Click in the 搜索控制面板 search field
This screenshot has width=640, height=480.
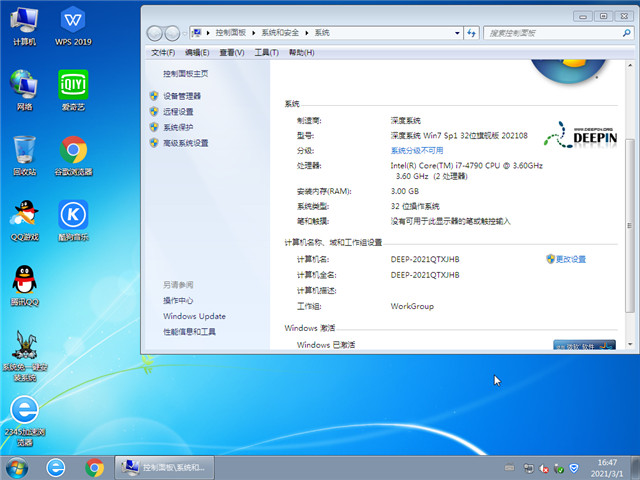pos(554,33)
